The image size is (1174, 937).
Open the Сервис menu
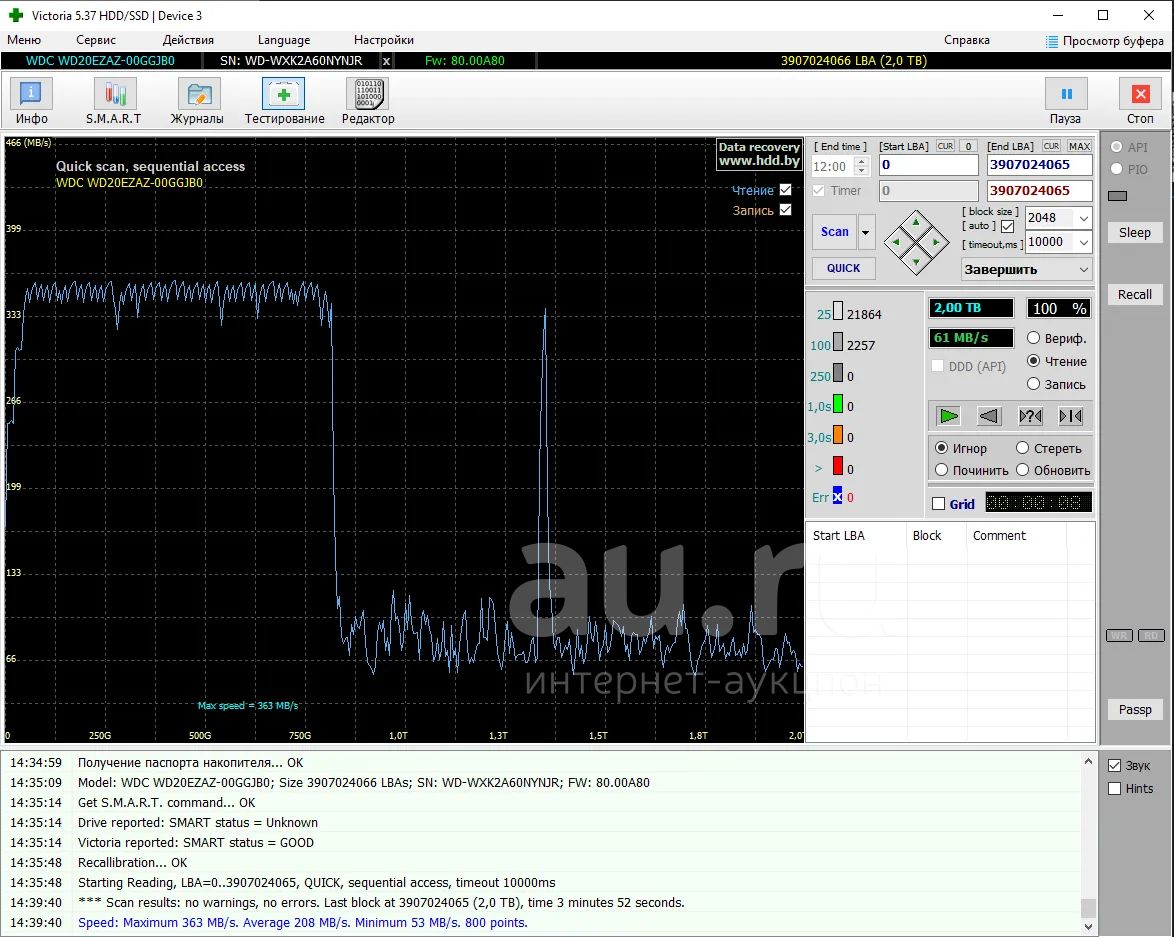tap(96, 40)
